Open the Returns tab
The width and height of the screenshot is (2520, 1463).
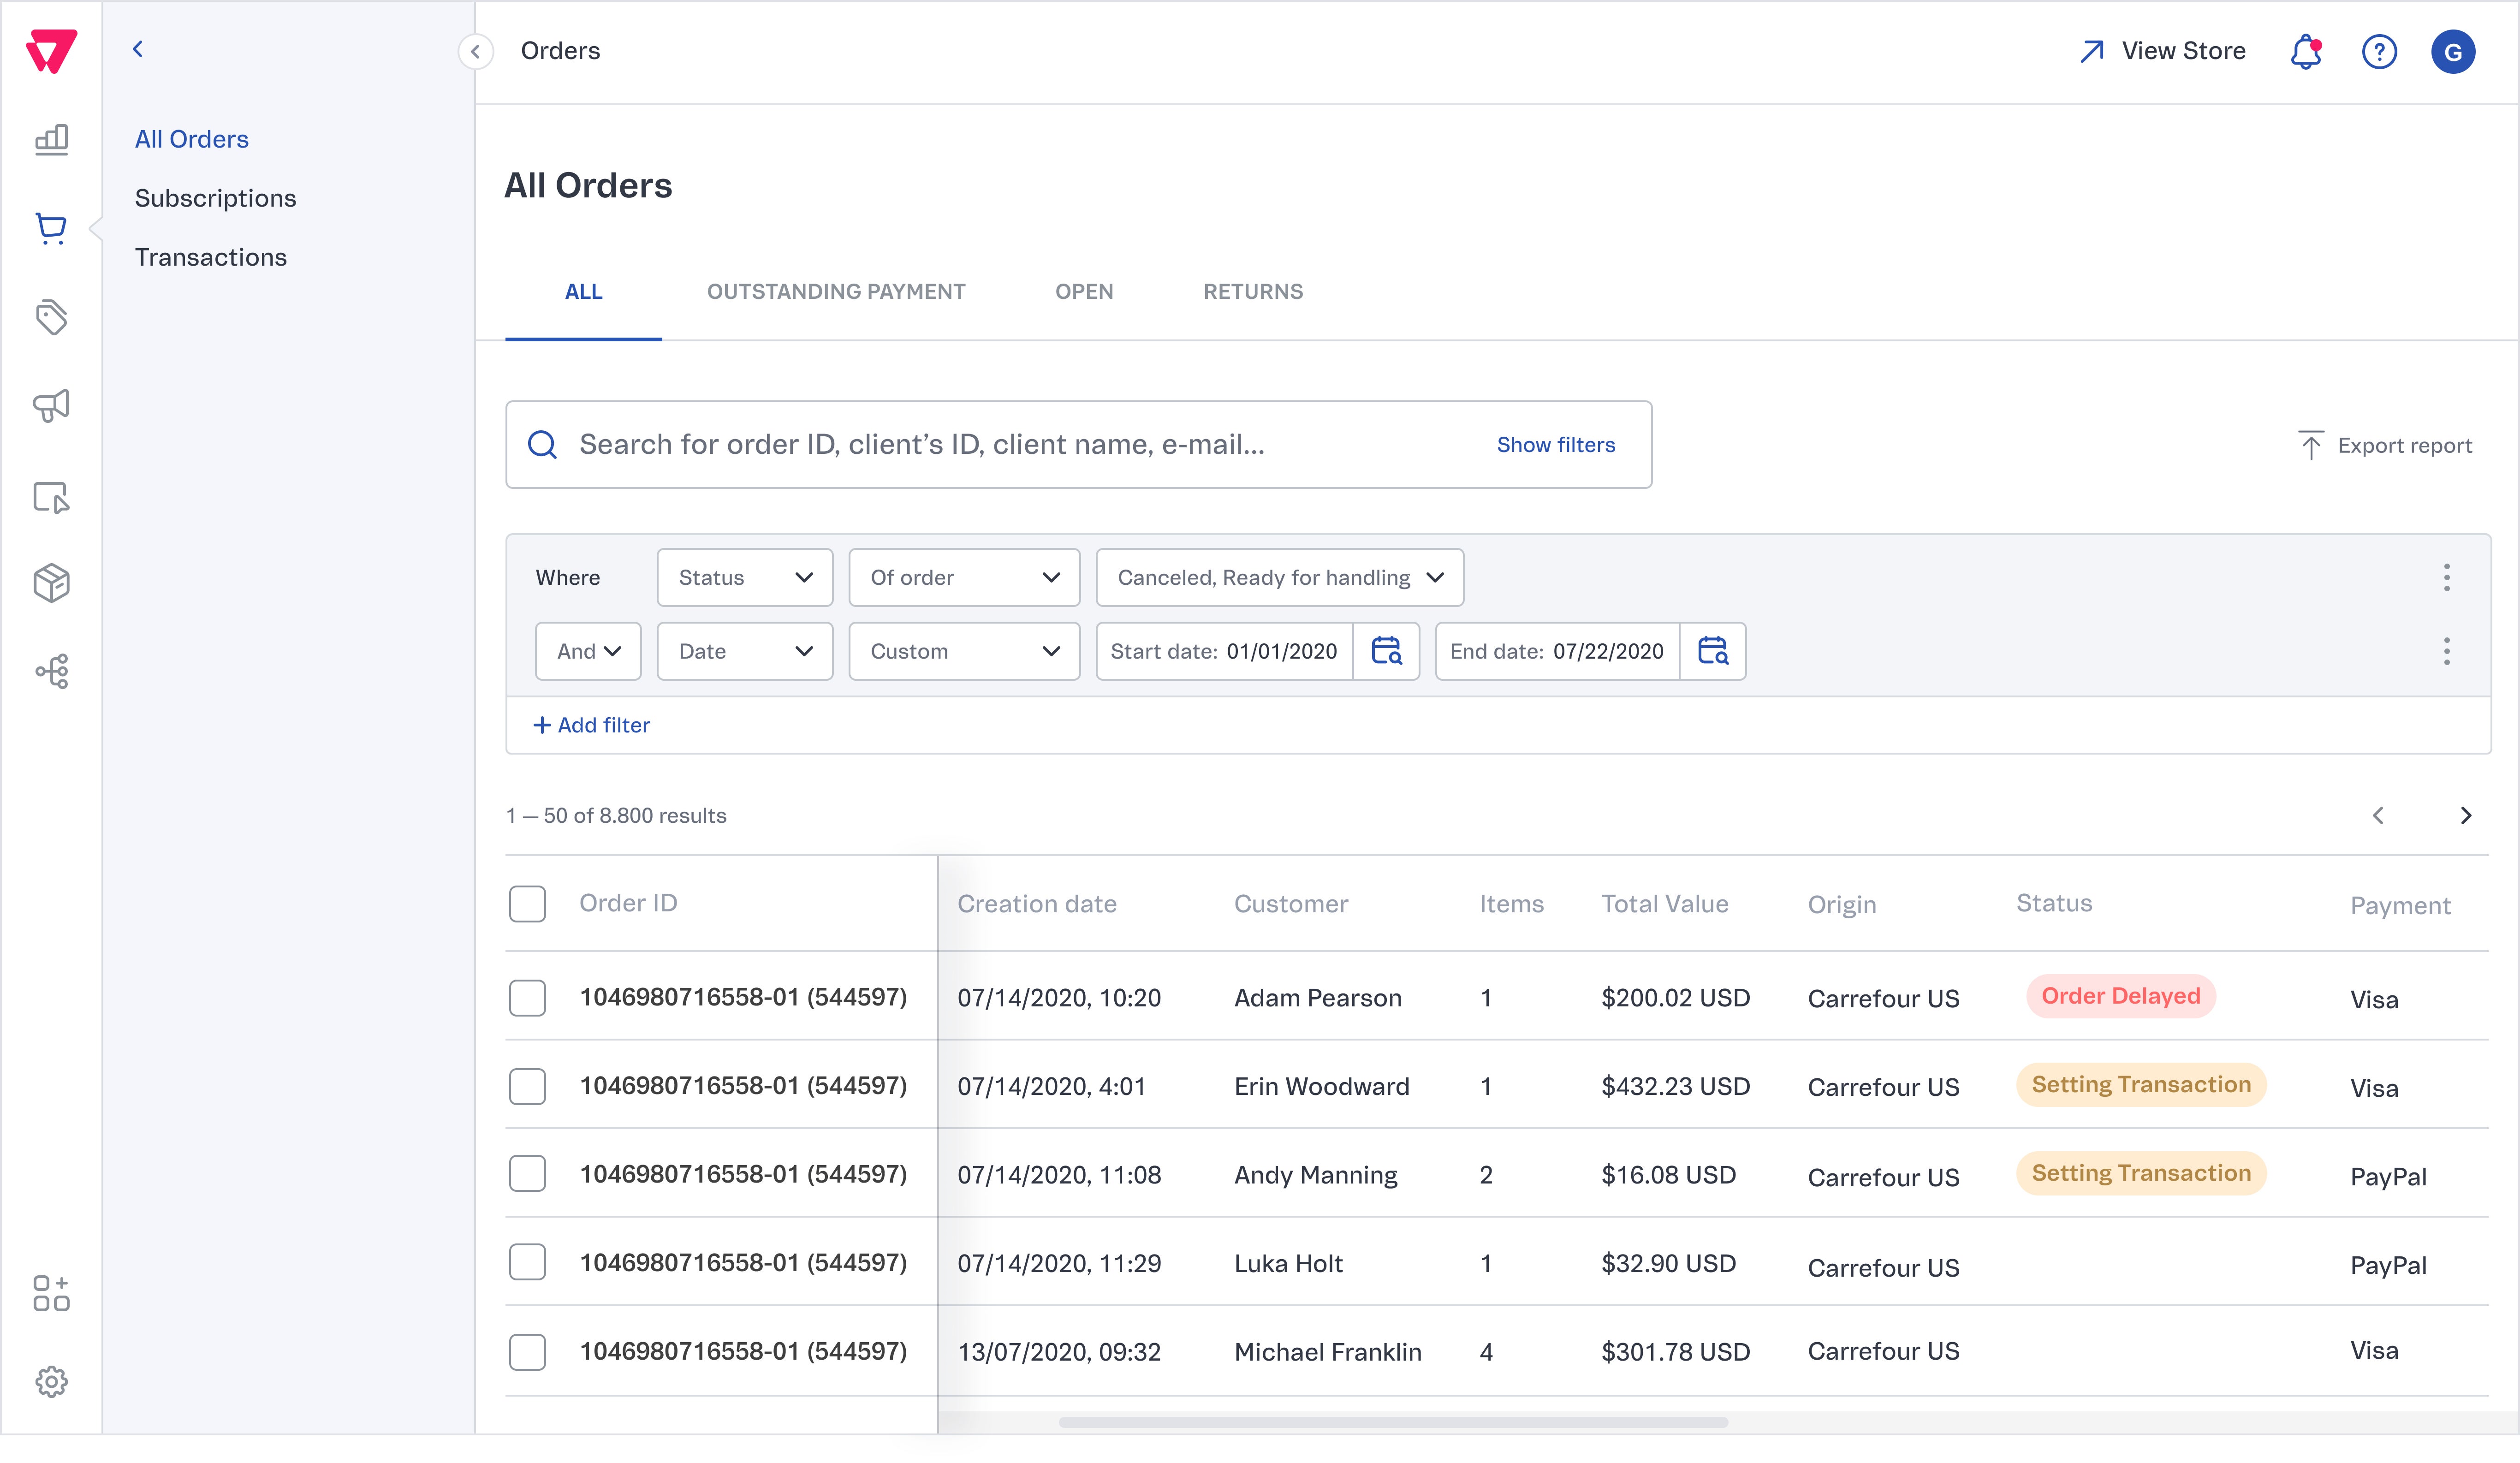tap(1252, 292)
